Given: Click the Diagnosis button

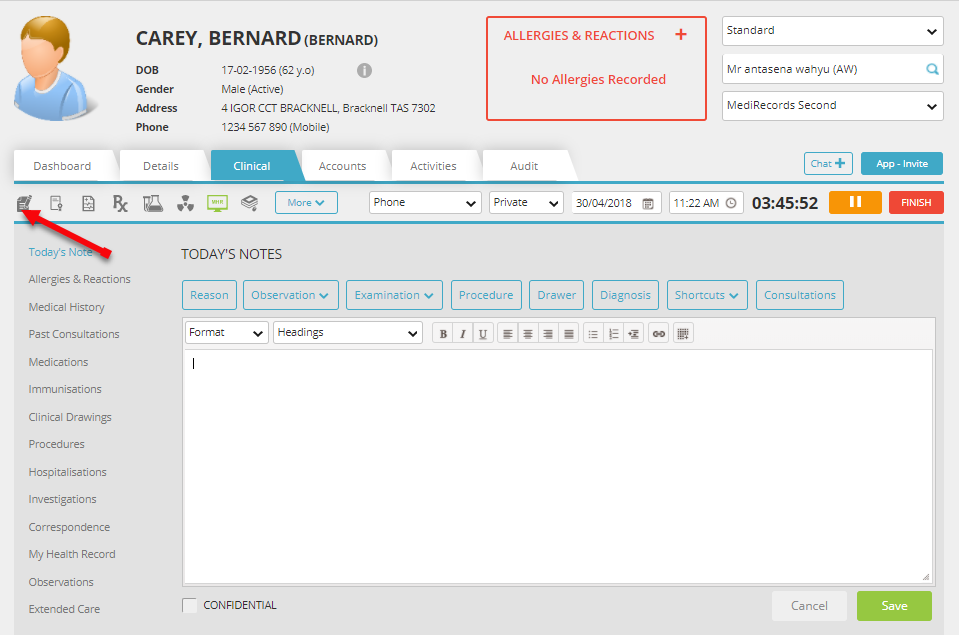Looking at the screenshot, I should [x=625, y=295].
